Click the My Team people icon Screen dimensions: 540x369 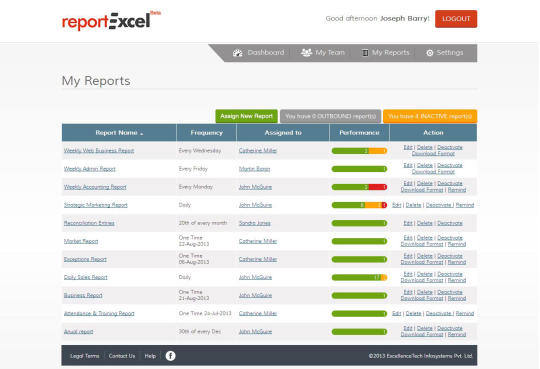point(306,53)
